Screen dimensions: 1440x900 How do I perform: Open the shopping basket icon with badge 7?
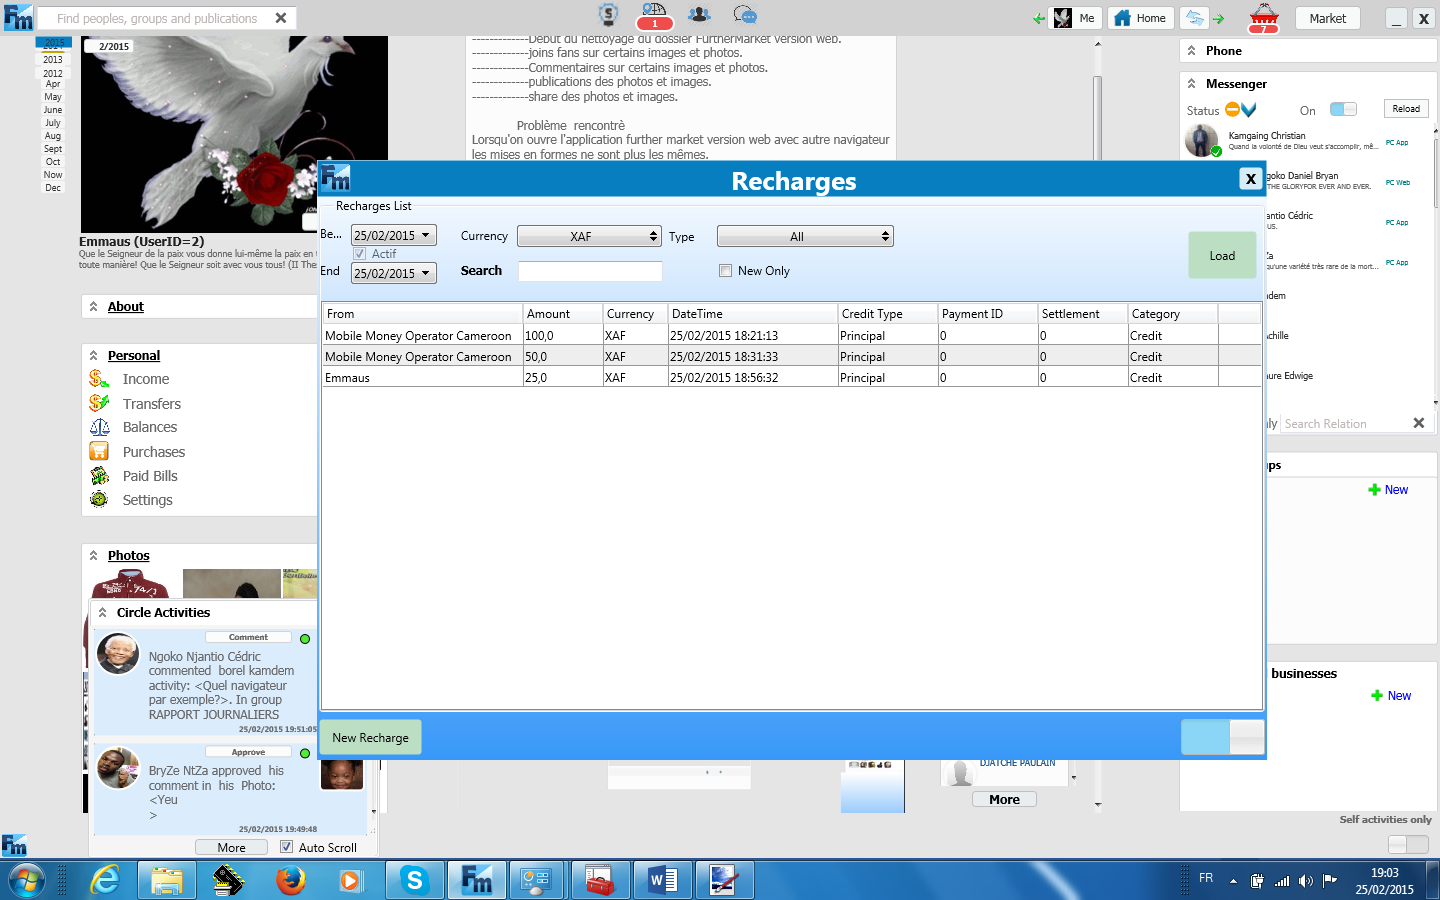pos(1264,17)
